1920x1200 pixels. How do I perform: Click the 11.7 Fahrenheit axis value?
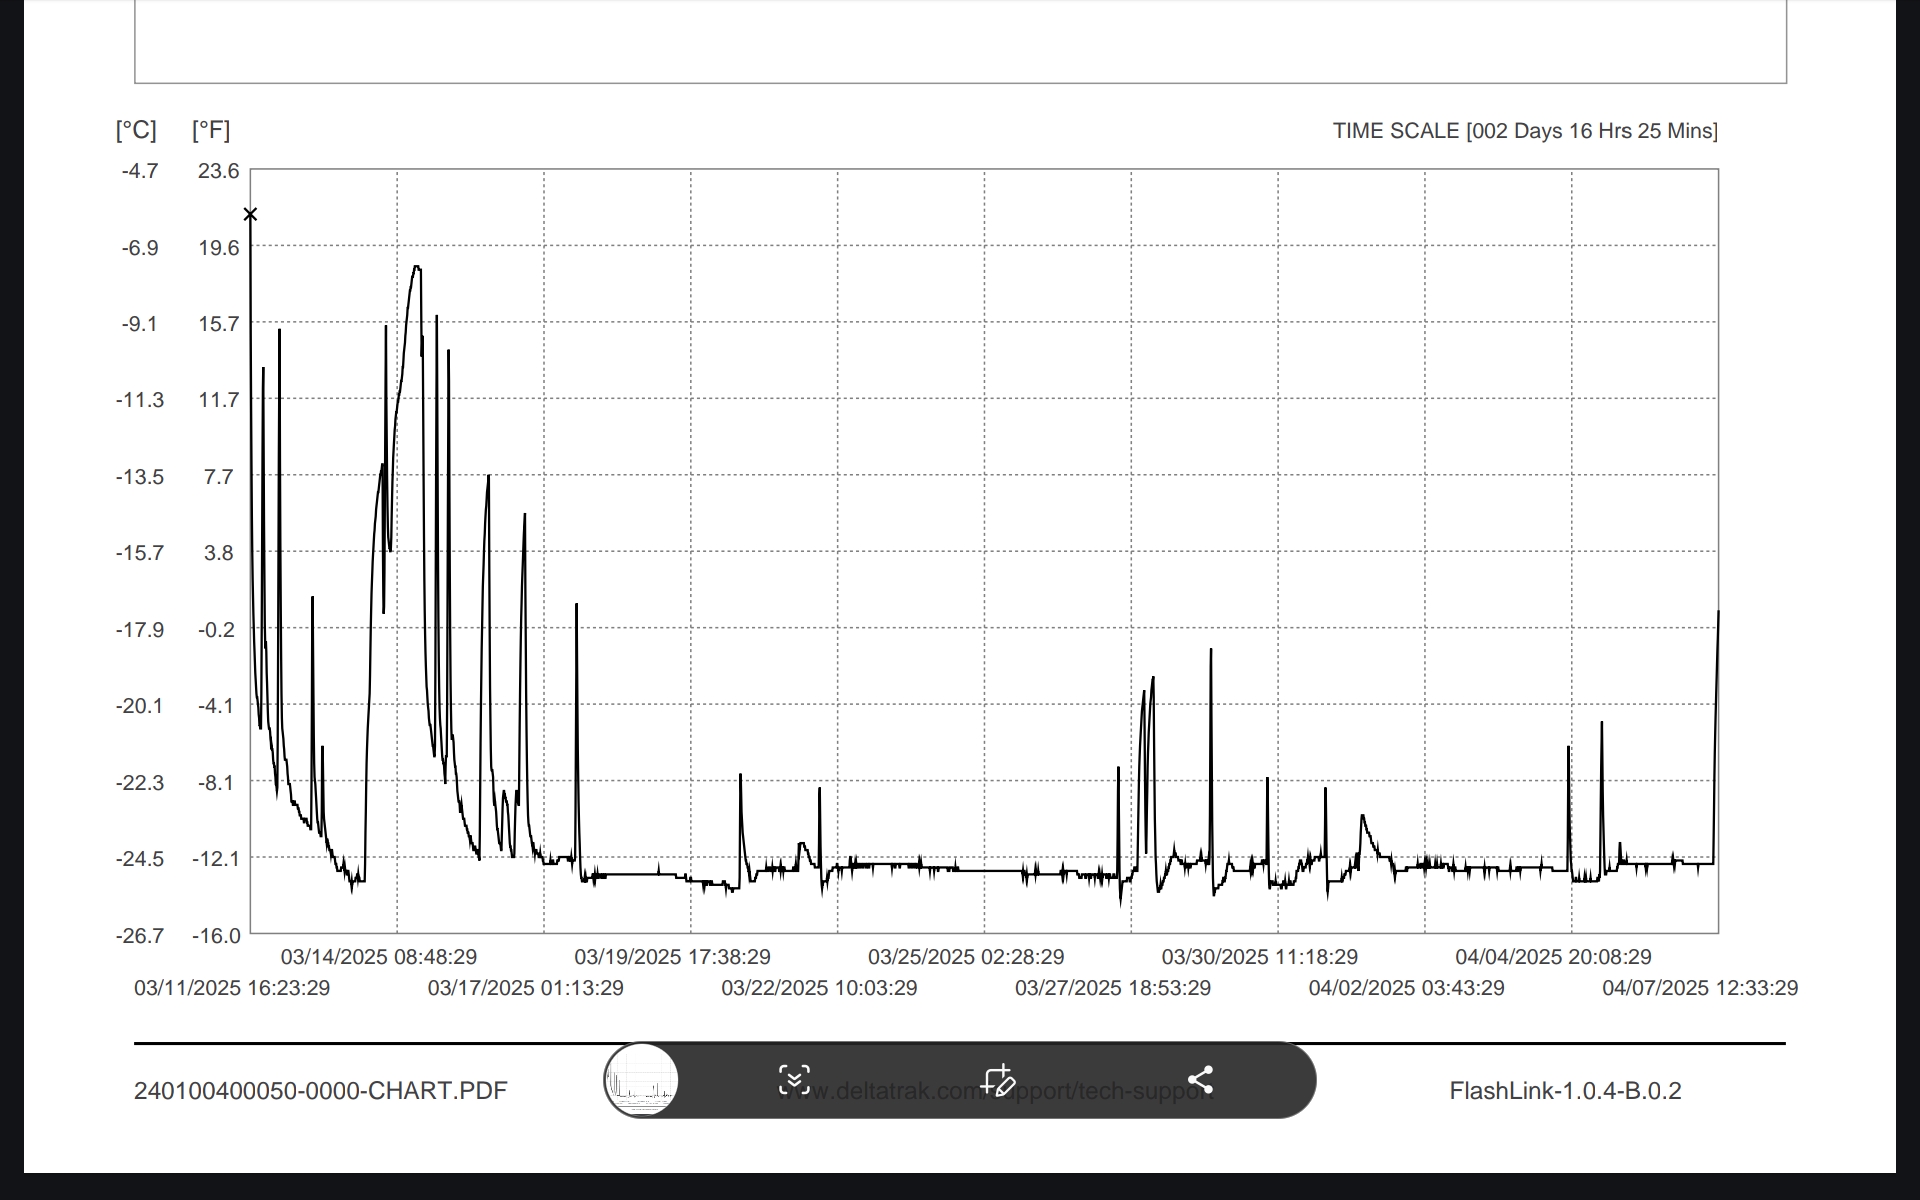coord(218,400)
